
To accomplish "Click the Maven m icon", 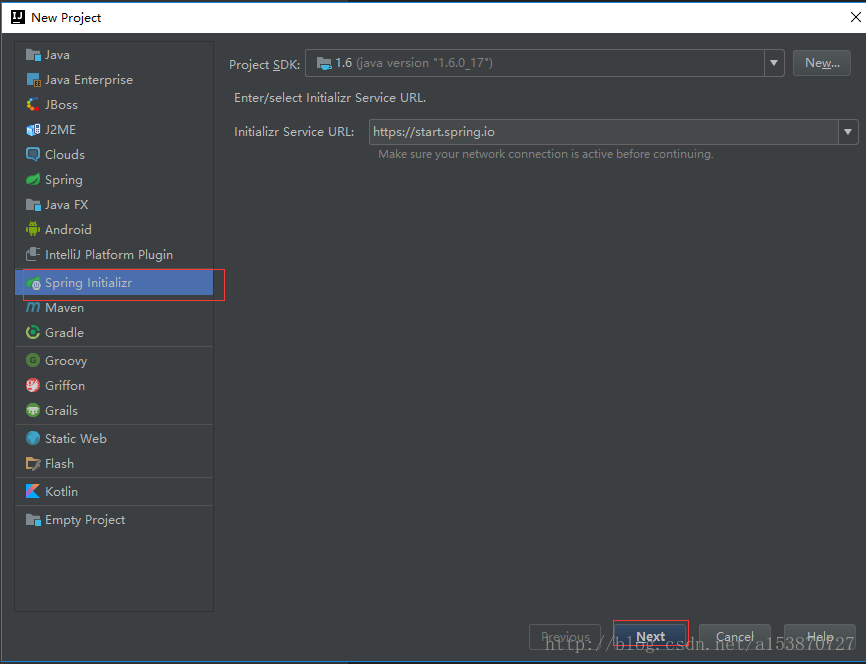I will [33, 307].
